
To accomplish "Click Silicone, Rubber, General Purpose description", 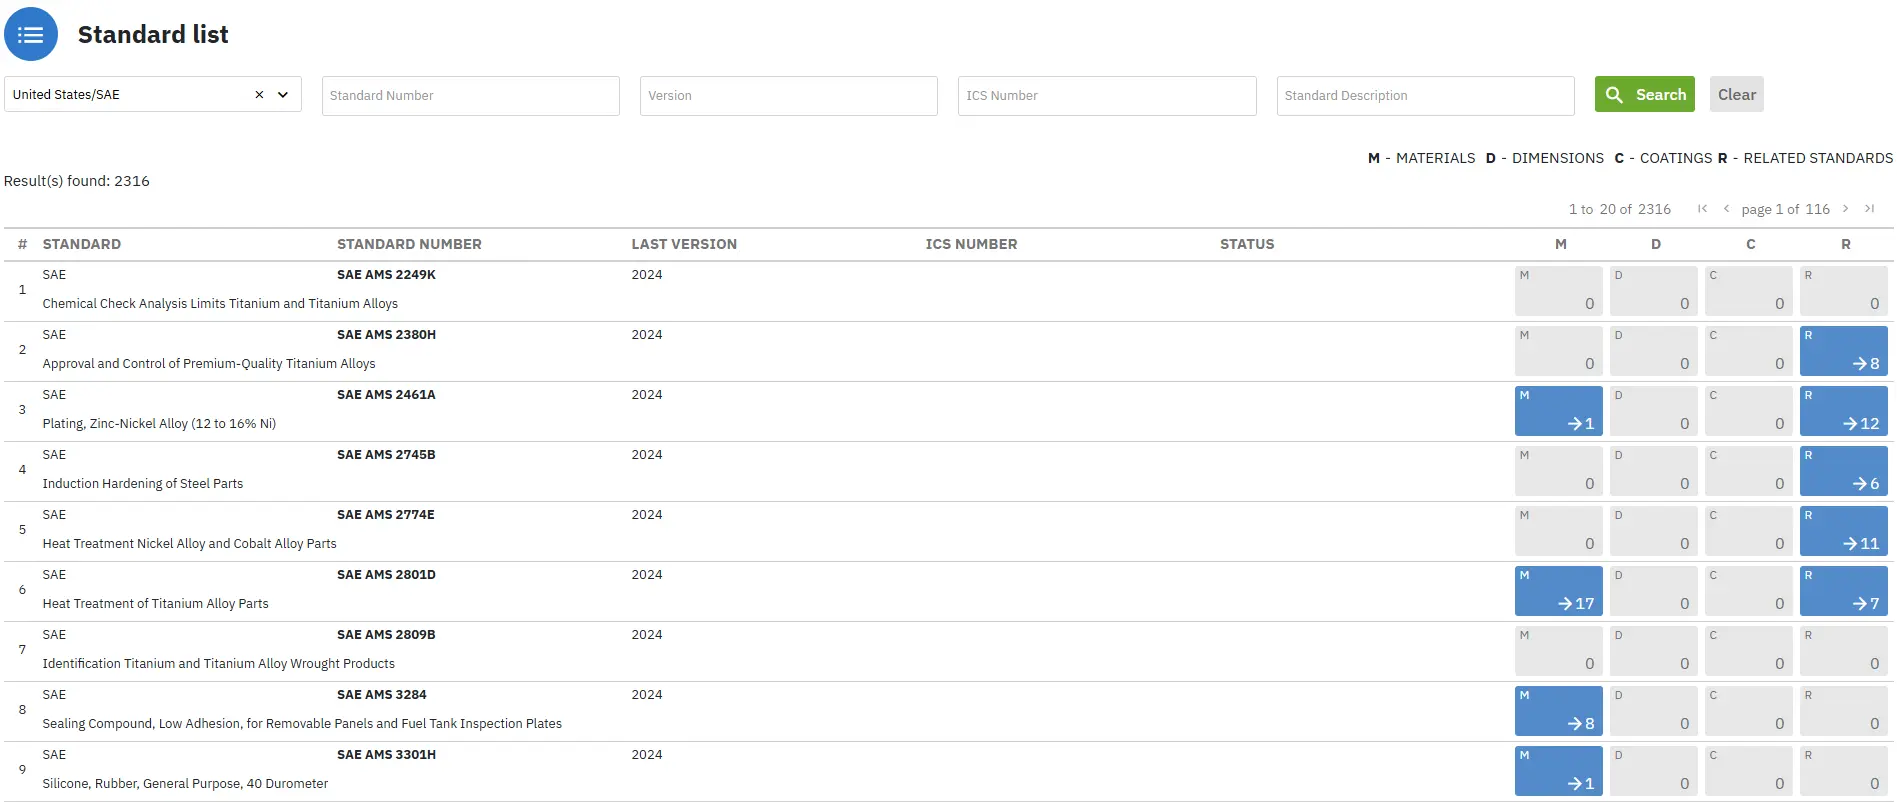I will 185,784.
